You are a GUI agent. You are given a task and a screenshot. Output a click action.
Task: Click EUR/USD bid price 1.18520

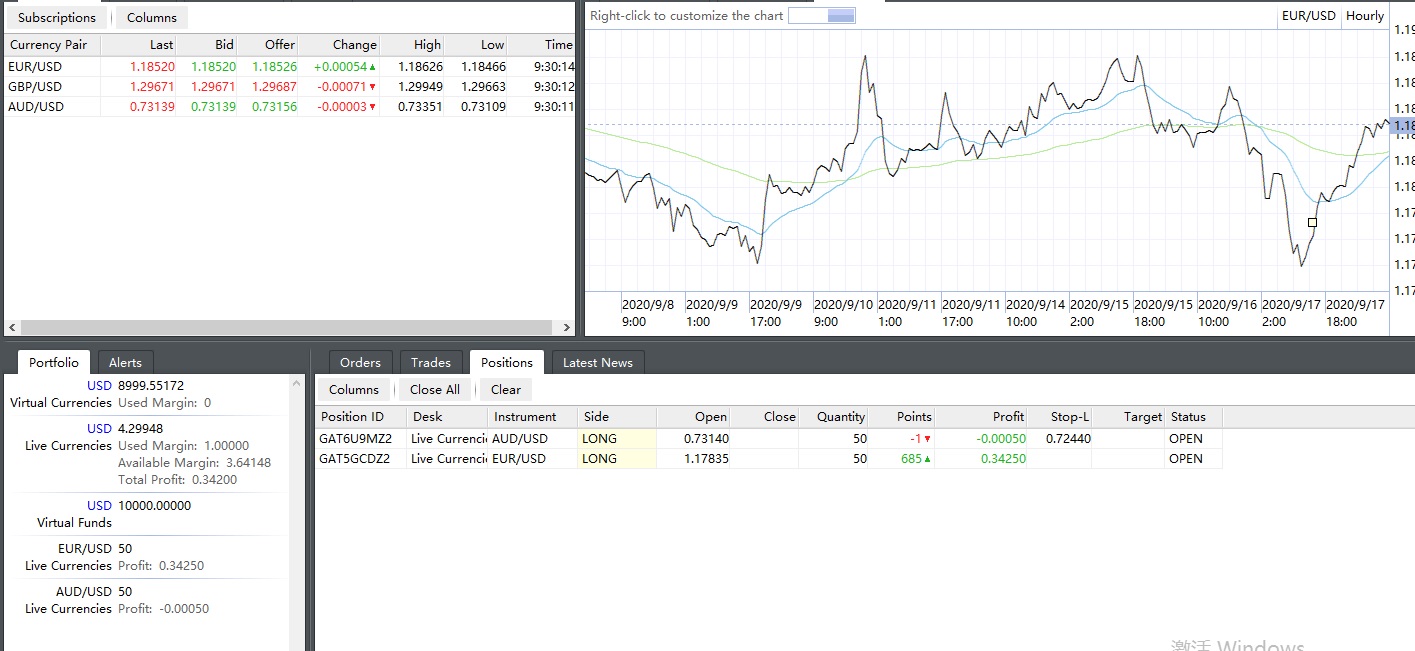tap(213, 66)
